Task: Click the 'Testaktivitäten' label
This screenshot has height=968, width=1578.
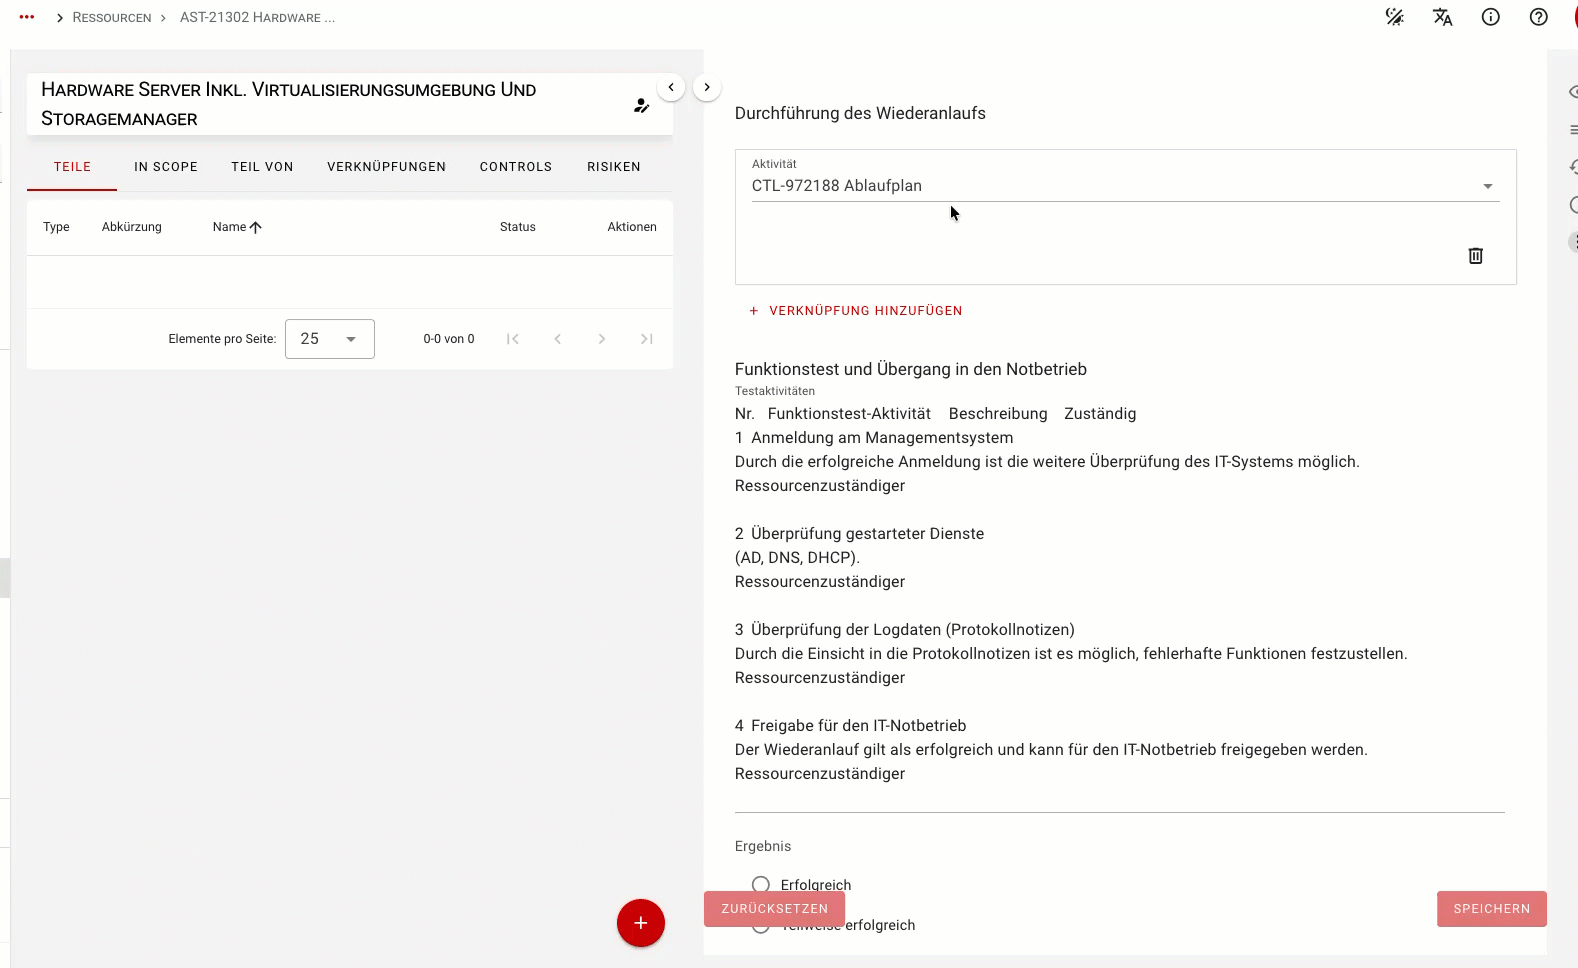Action: [x=775, y=391]
